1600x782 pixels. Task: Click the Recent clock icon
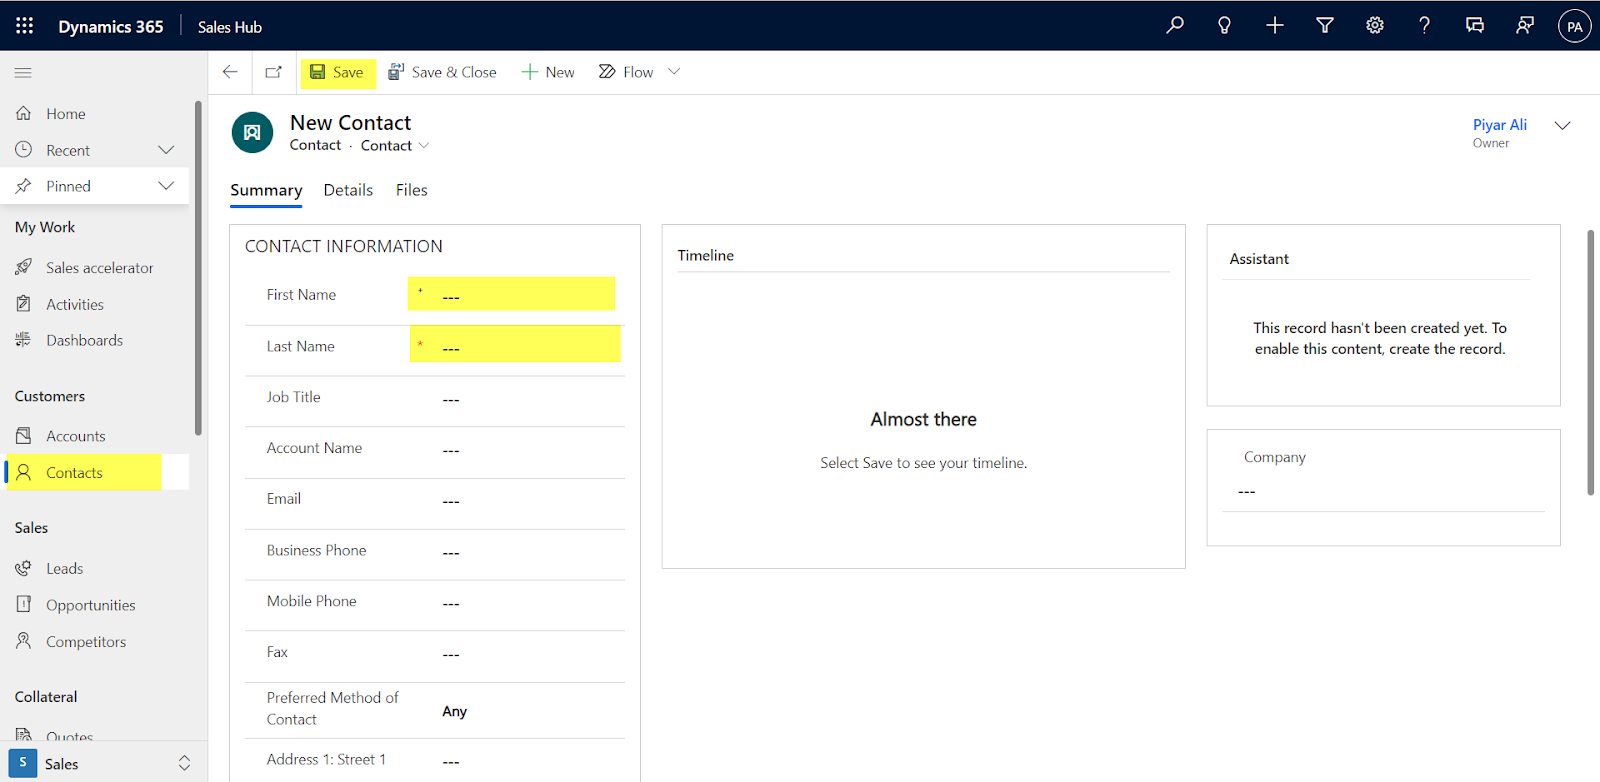pyautogui.click(x=24, y=150)
